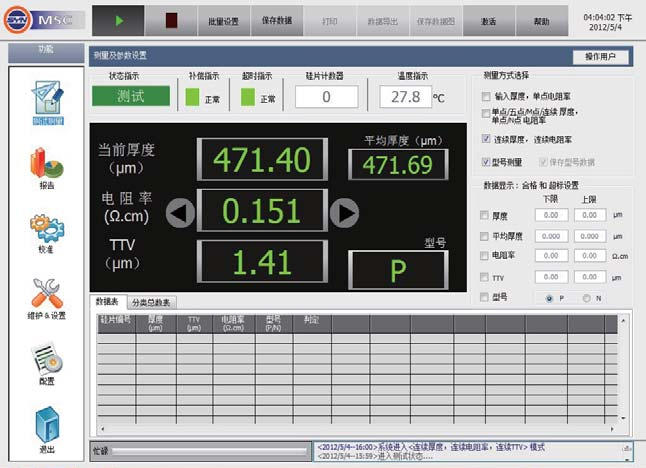
Task: Click table horizontal scroll left arrow
Action: point(102,429)
